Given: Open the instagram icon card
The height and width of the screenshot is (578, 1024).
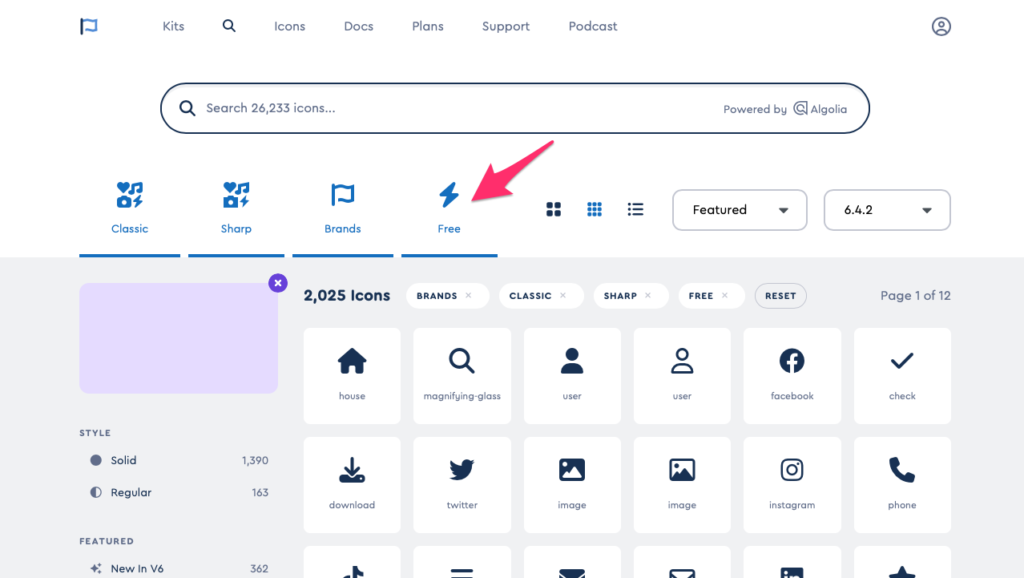Looking at the screenshot, I should point(792,485).
